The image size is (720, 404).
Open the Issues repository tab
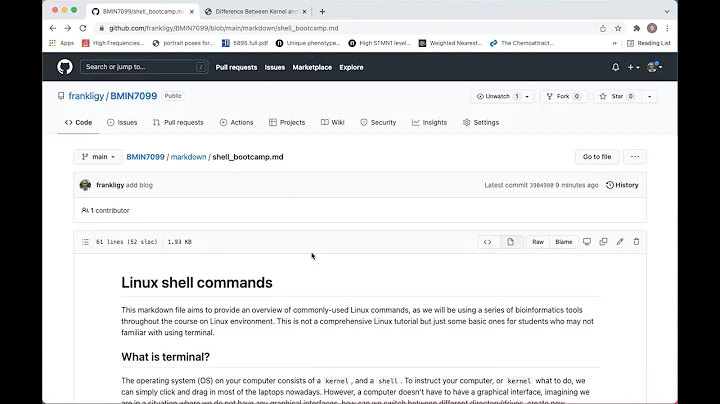click(x=122, y=122)
